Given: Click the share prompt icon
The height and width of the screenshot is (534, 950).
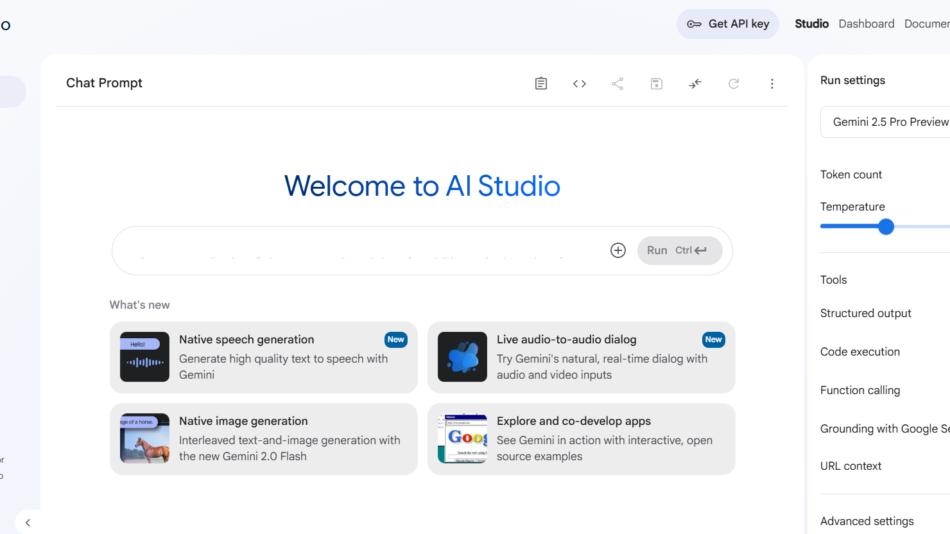Looking at the screenshot, I should (x=617, y=84).
